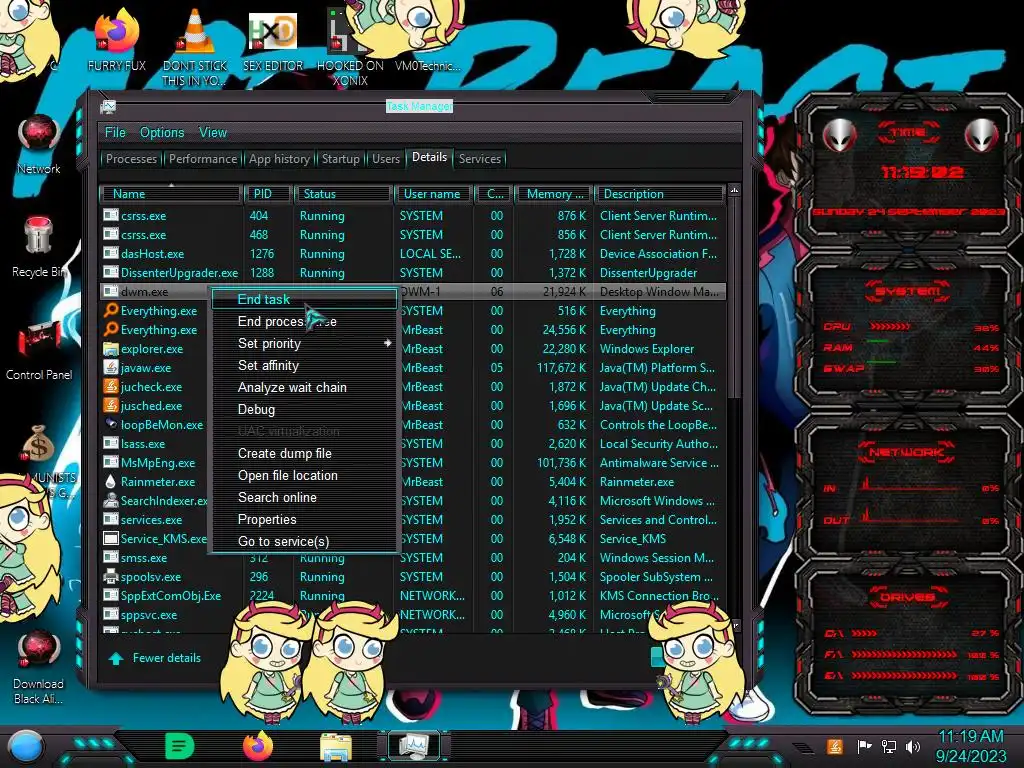Image resolution: width=1024 pixels, height=768 pixels.
Task: Select the lsass.exe Local Security row
Action: click(x=413, y=443)
